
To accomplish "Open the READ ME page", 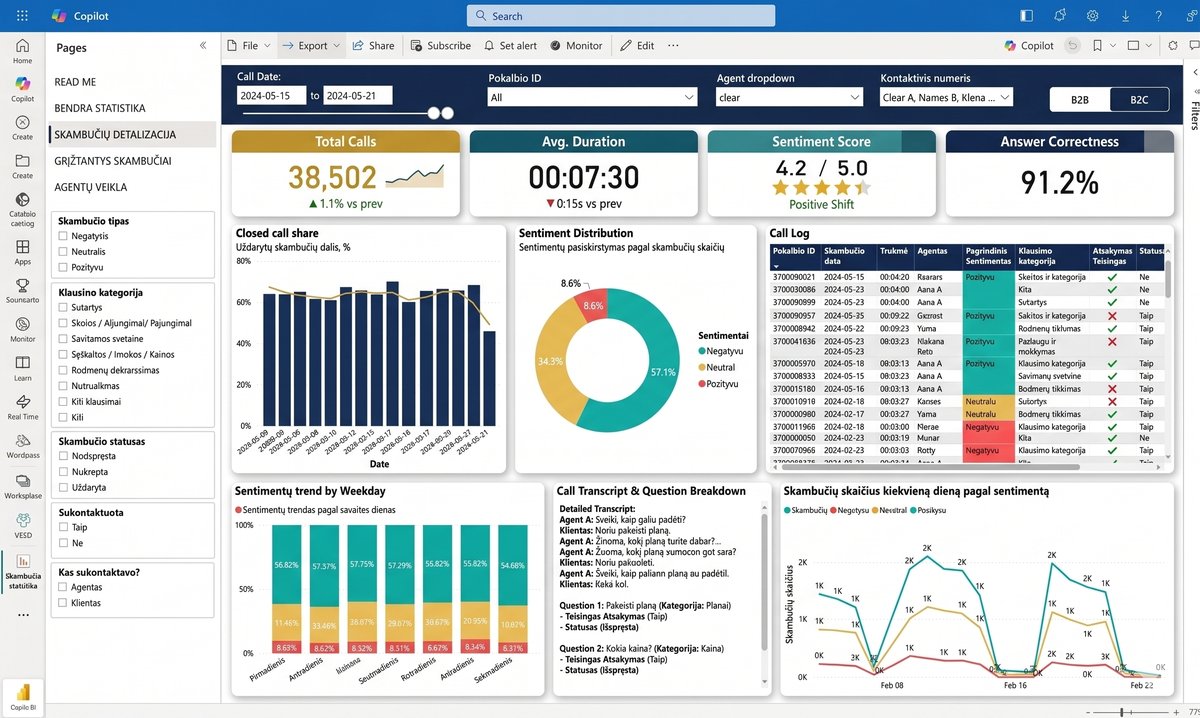I will (75, 82).
